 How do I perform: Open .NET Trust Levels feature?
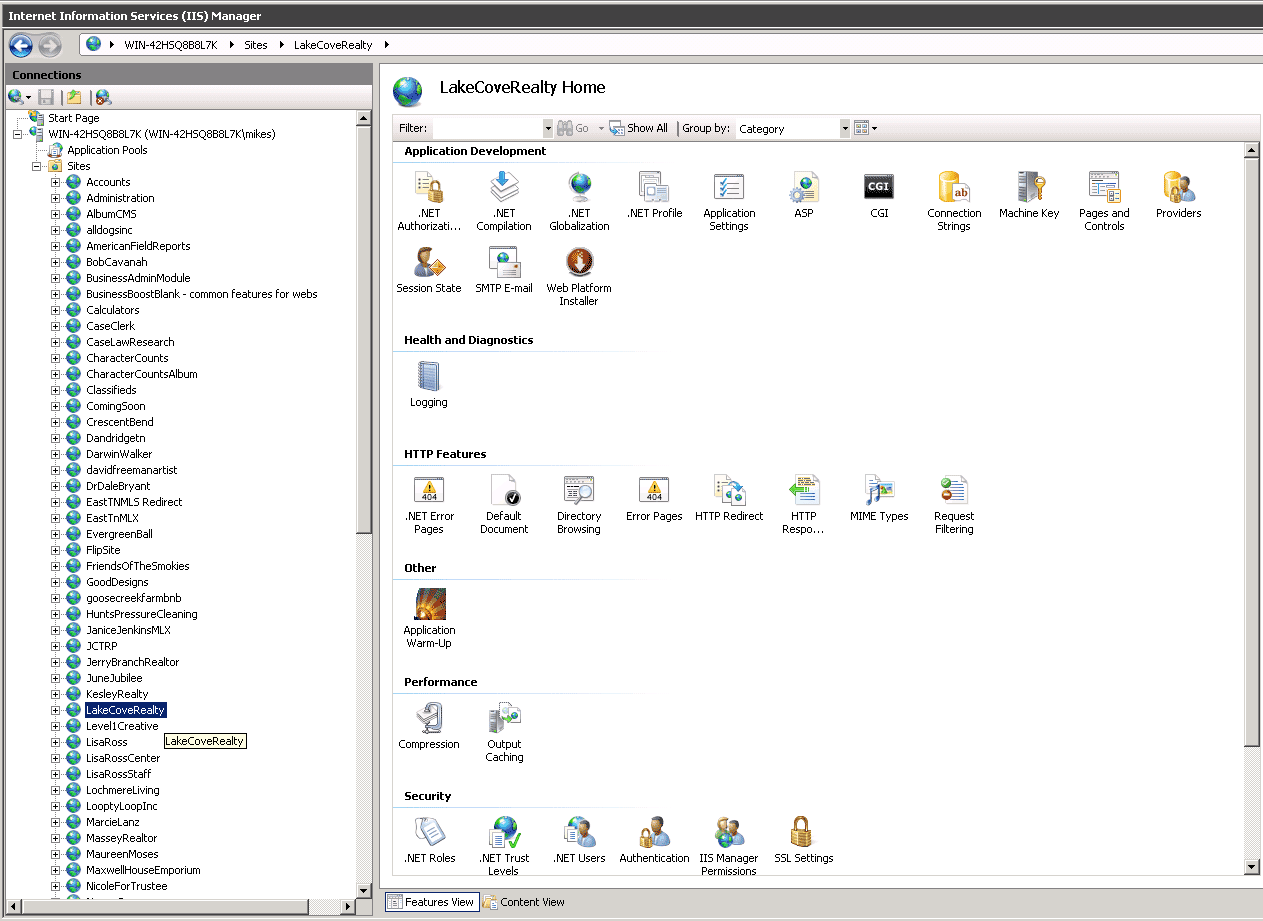click(504, 846)
